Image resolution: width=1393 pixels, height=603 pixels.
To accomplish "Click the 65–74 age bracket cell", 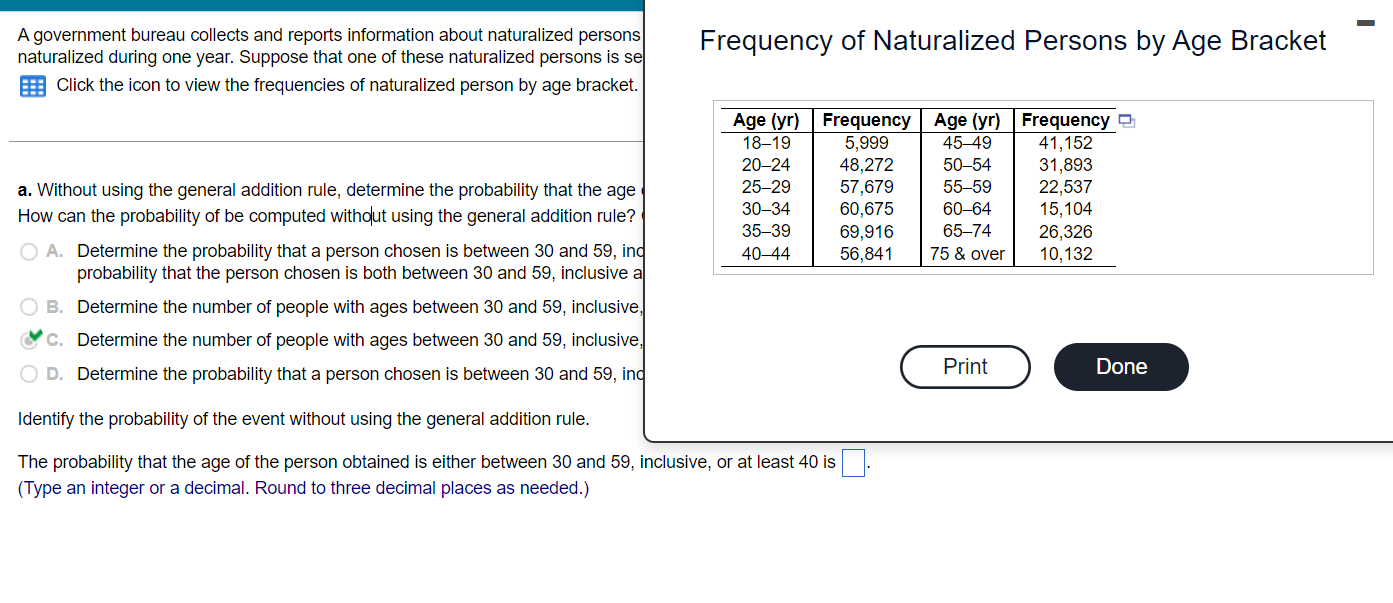I will click(x=967, y=232).
